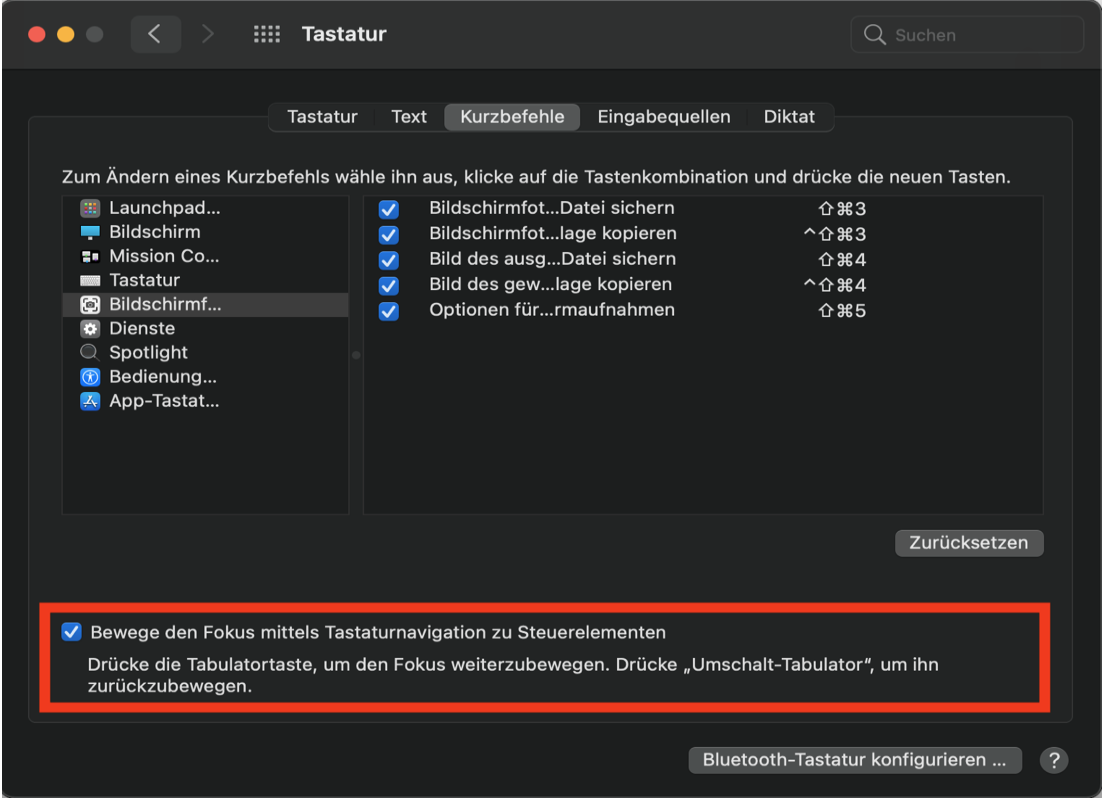This screenshot has height=798, width=1104.
Task: Select the Spotlight magnifier icon
Action: click(91, 353)
